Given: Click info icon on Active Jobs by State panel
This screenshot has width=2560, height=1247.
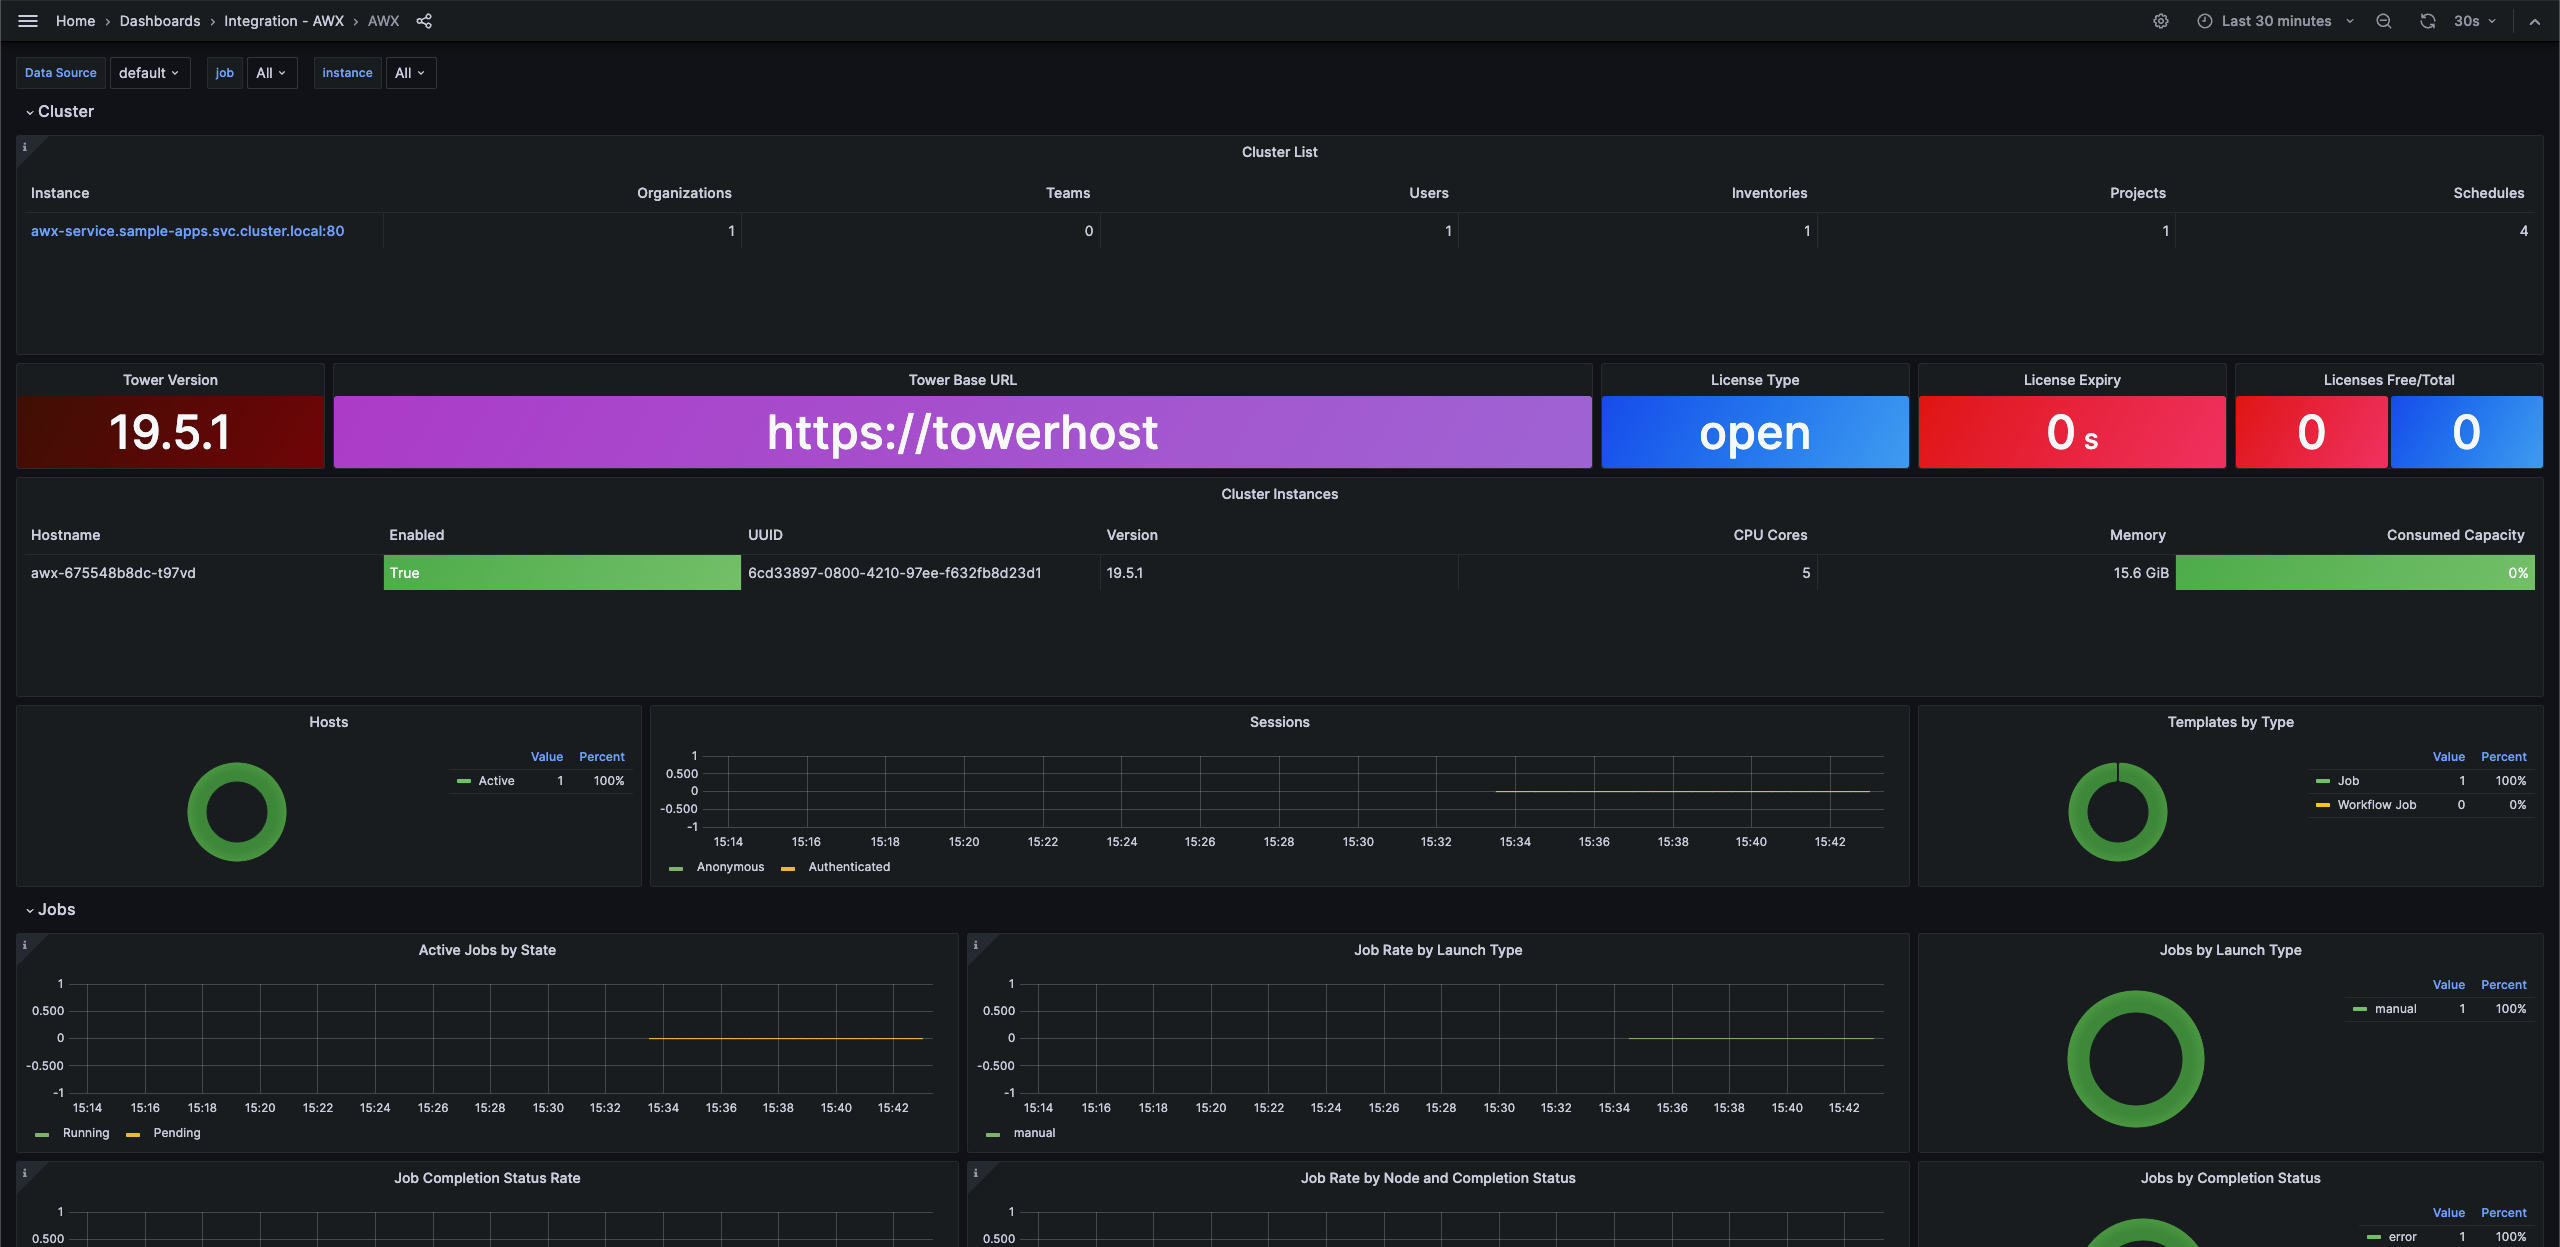Looking at the screenshot, I should (x=25, y=945).
